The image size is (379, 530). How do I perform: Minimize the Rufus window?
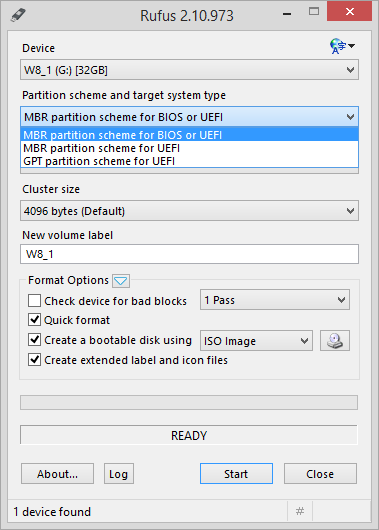point(287,14)
